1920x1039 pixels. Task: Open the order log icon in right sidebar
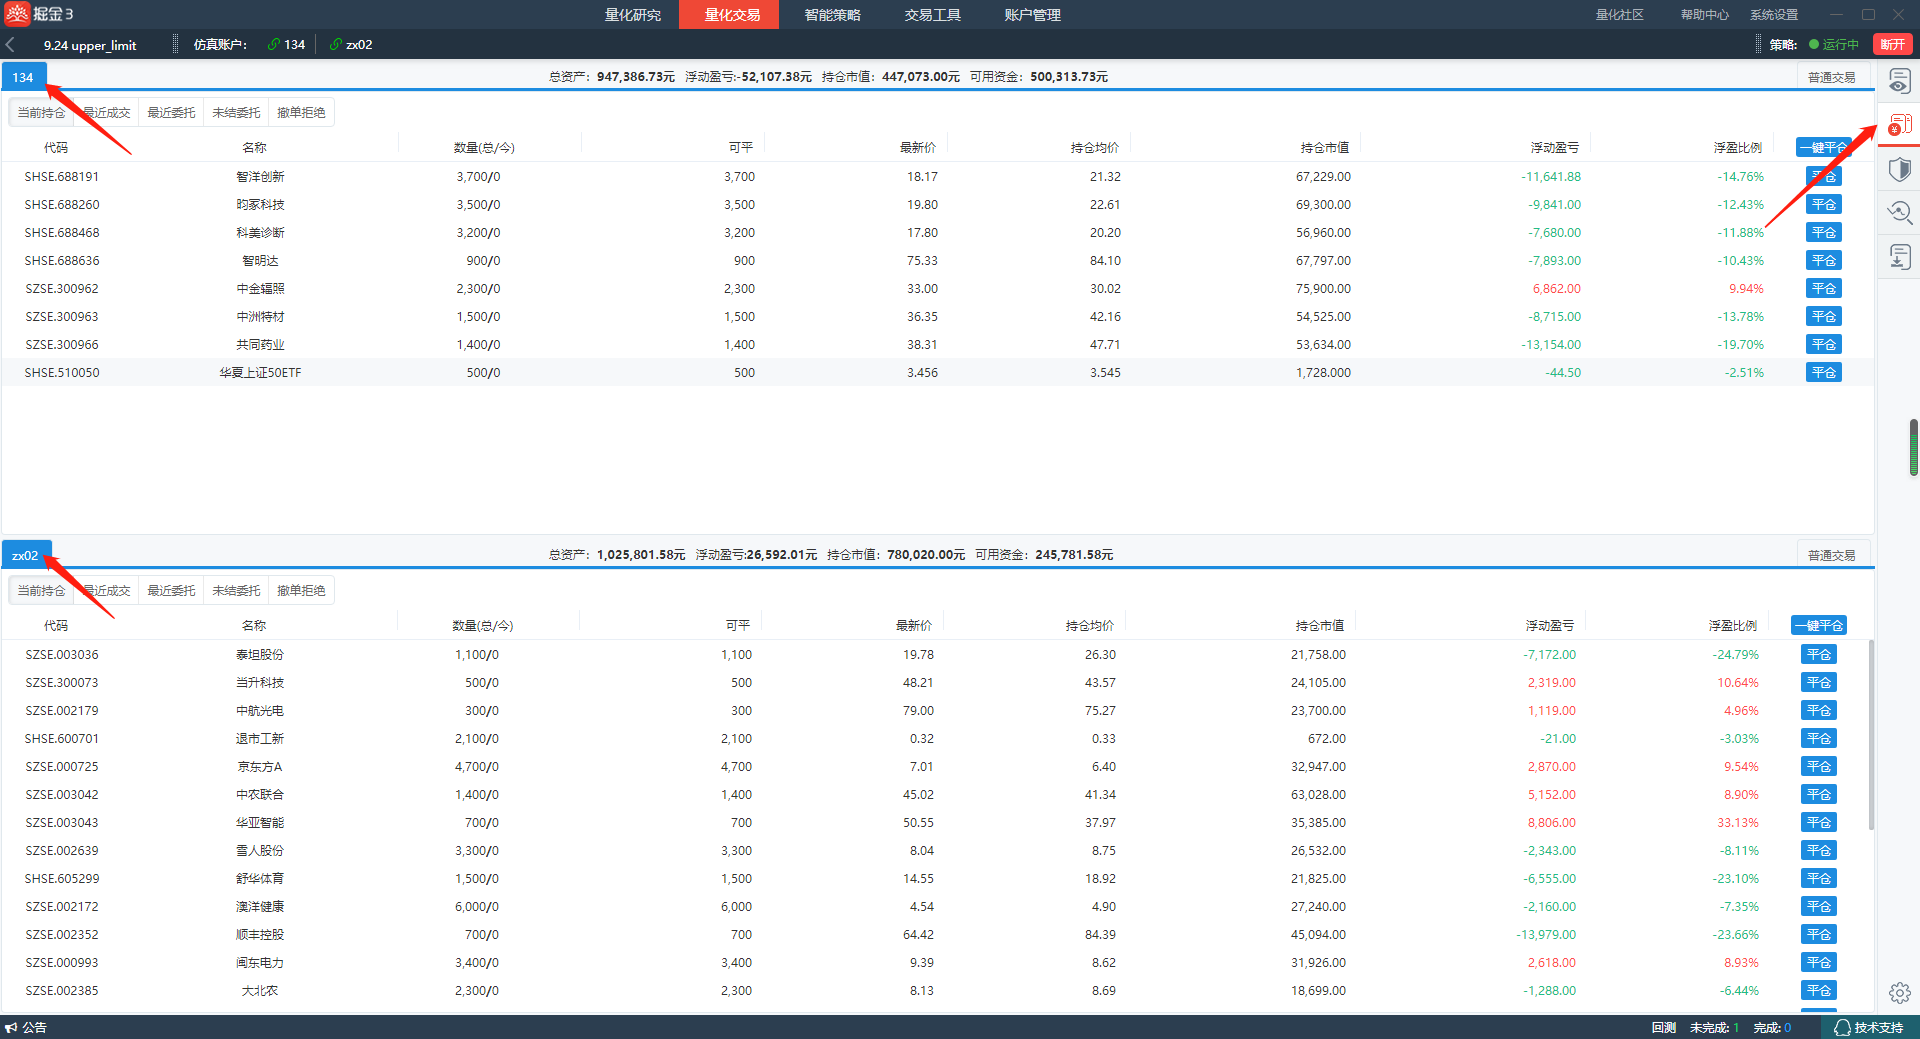[x=1899, y=81]
